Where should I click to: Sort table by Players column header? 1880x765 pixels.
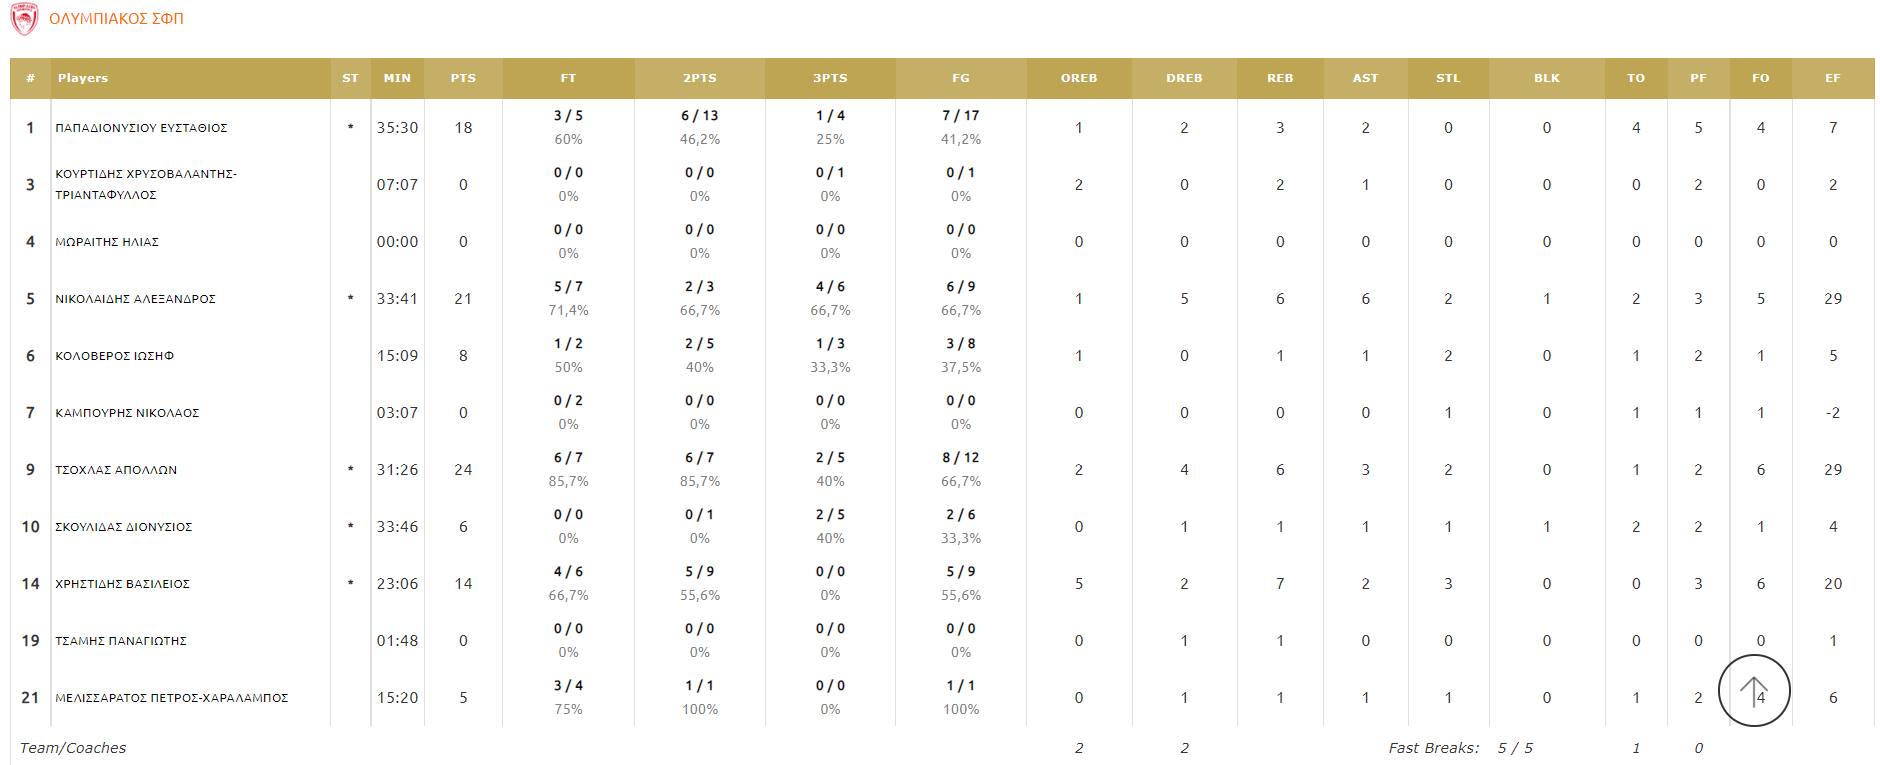pos(83,78)
